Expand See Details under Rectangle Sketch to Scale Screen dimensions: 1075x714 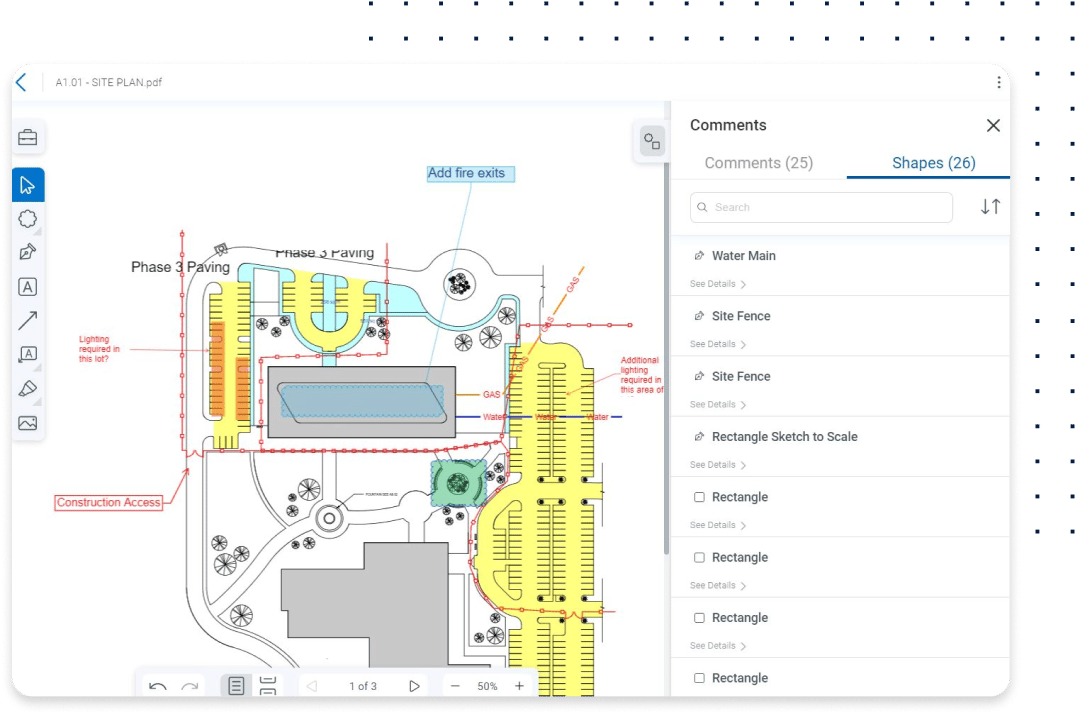point(717,465)
